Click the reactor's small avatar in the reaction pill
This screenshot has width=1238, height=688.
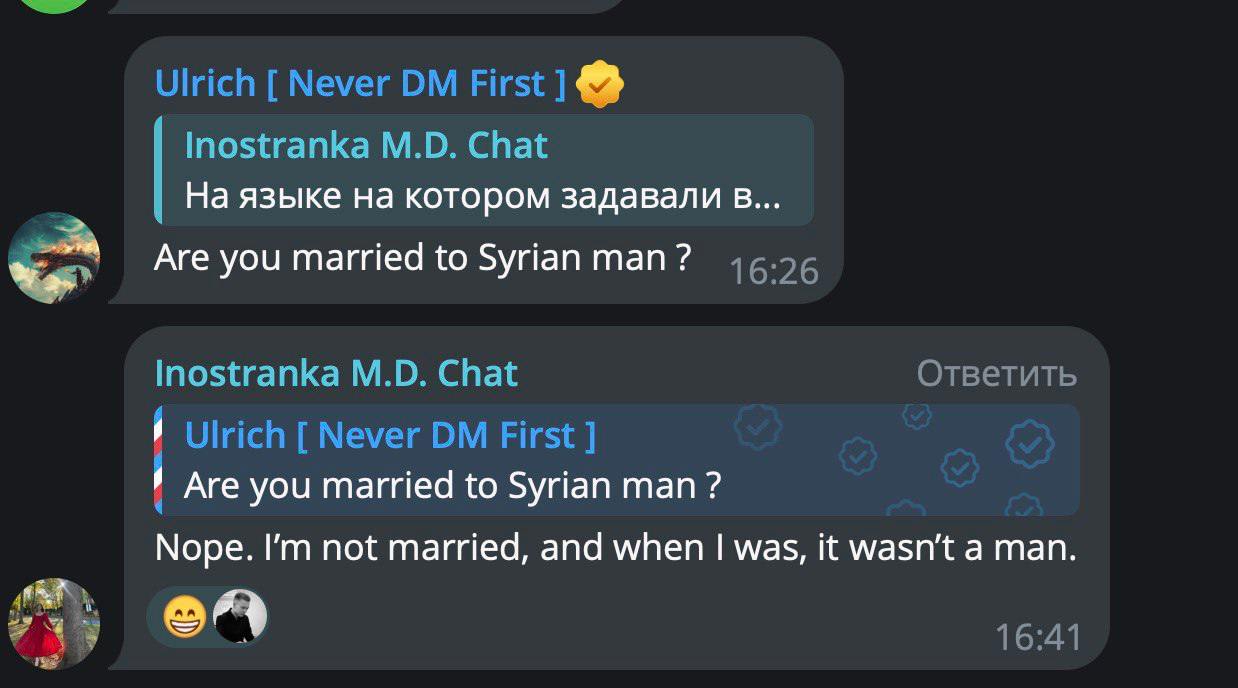click(240, 616)
